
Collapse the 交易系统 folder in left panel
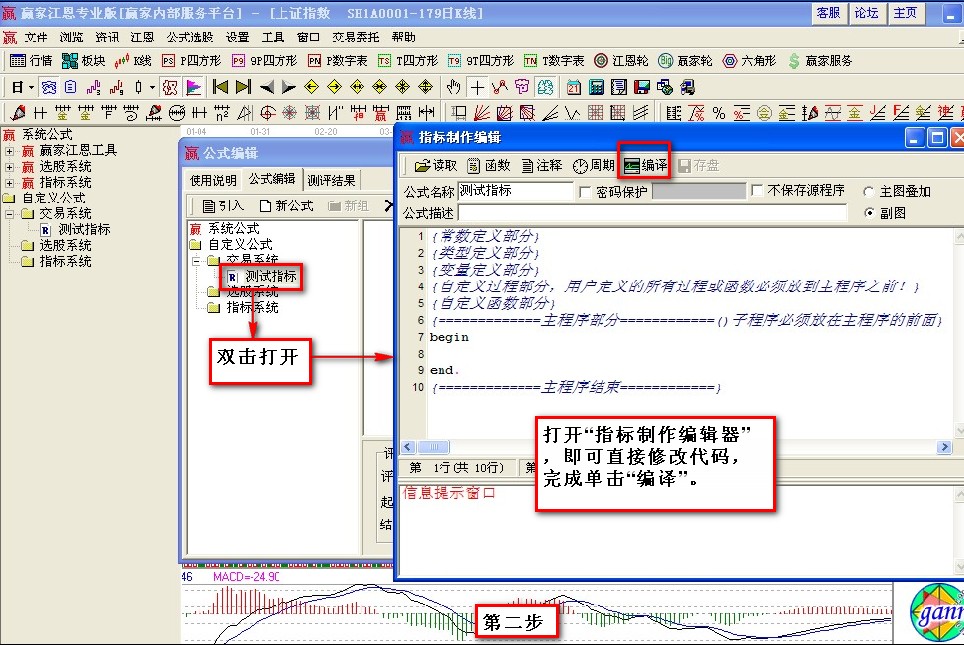click(x=10, y=214)
